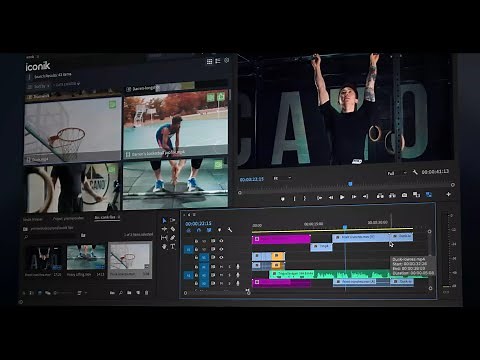Delete selected item with bin trash icon

(146, 293)
